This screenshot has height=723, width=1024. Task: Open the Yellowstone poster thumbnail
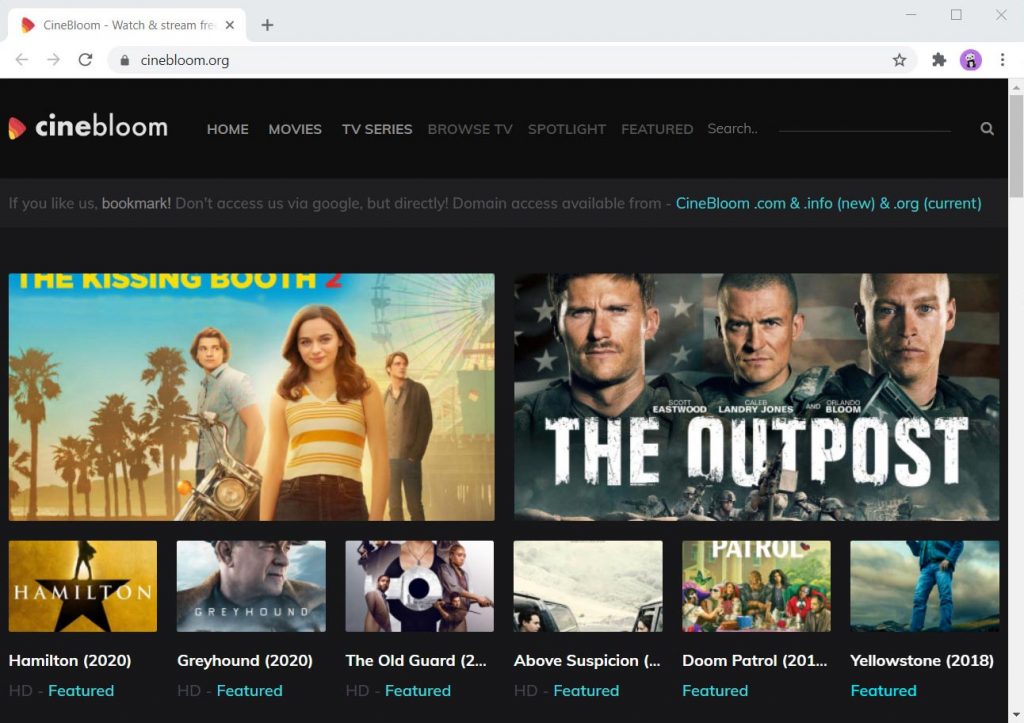pyautogui.click(x=925, y=586)
